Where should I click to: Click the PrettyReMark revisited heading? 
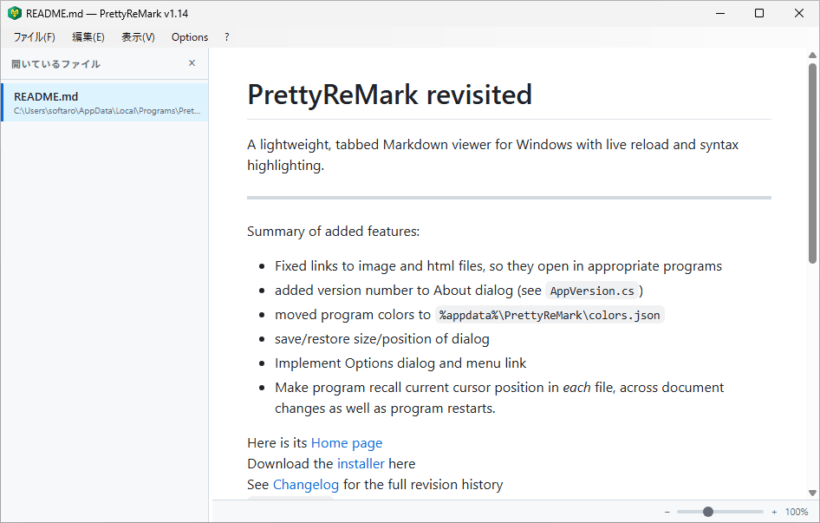click(x=390, y=95)
